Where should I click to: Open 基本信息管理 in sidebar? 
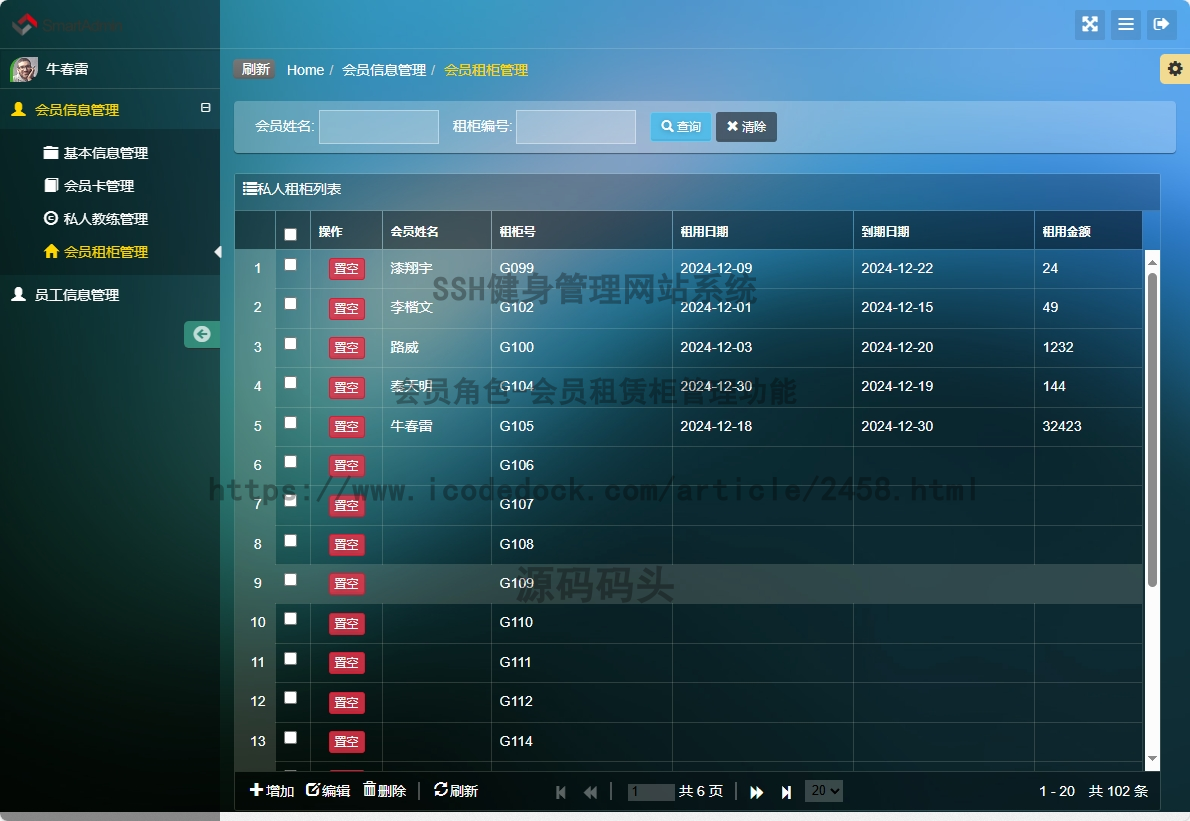point(96,153)
